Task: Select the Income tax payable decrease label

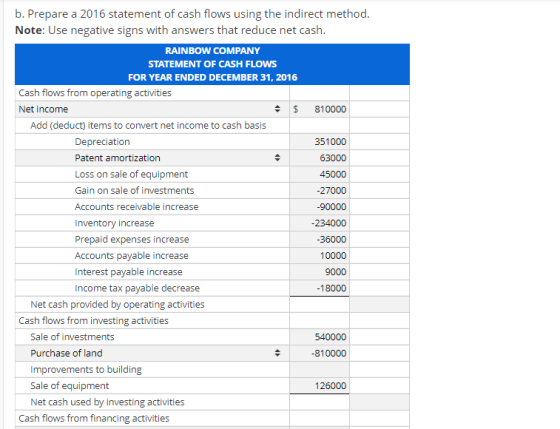Action: tap(137, 288)
